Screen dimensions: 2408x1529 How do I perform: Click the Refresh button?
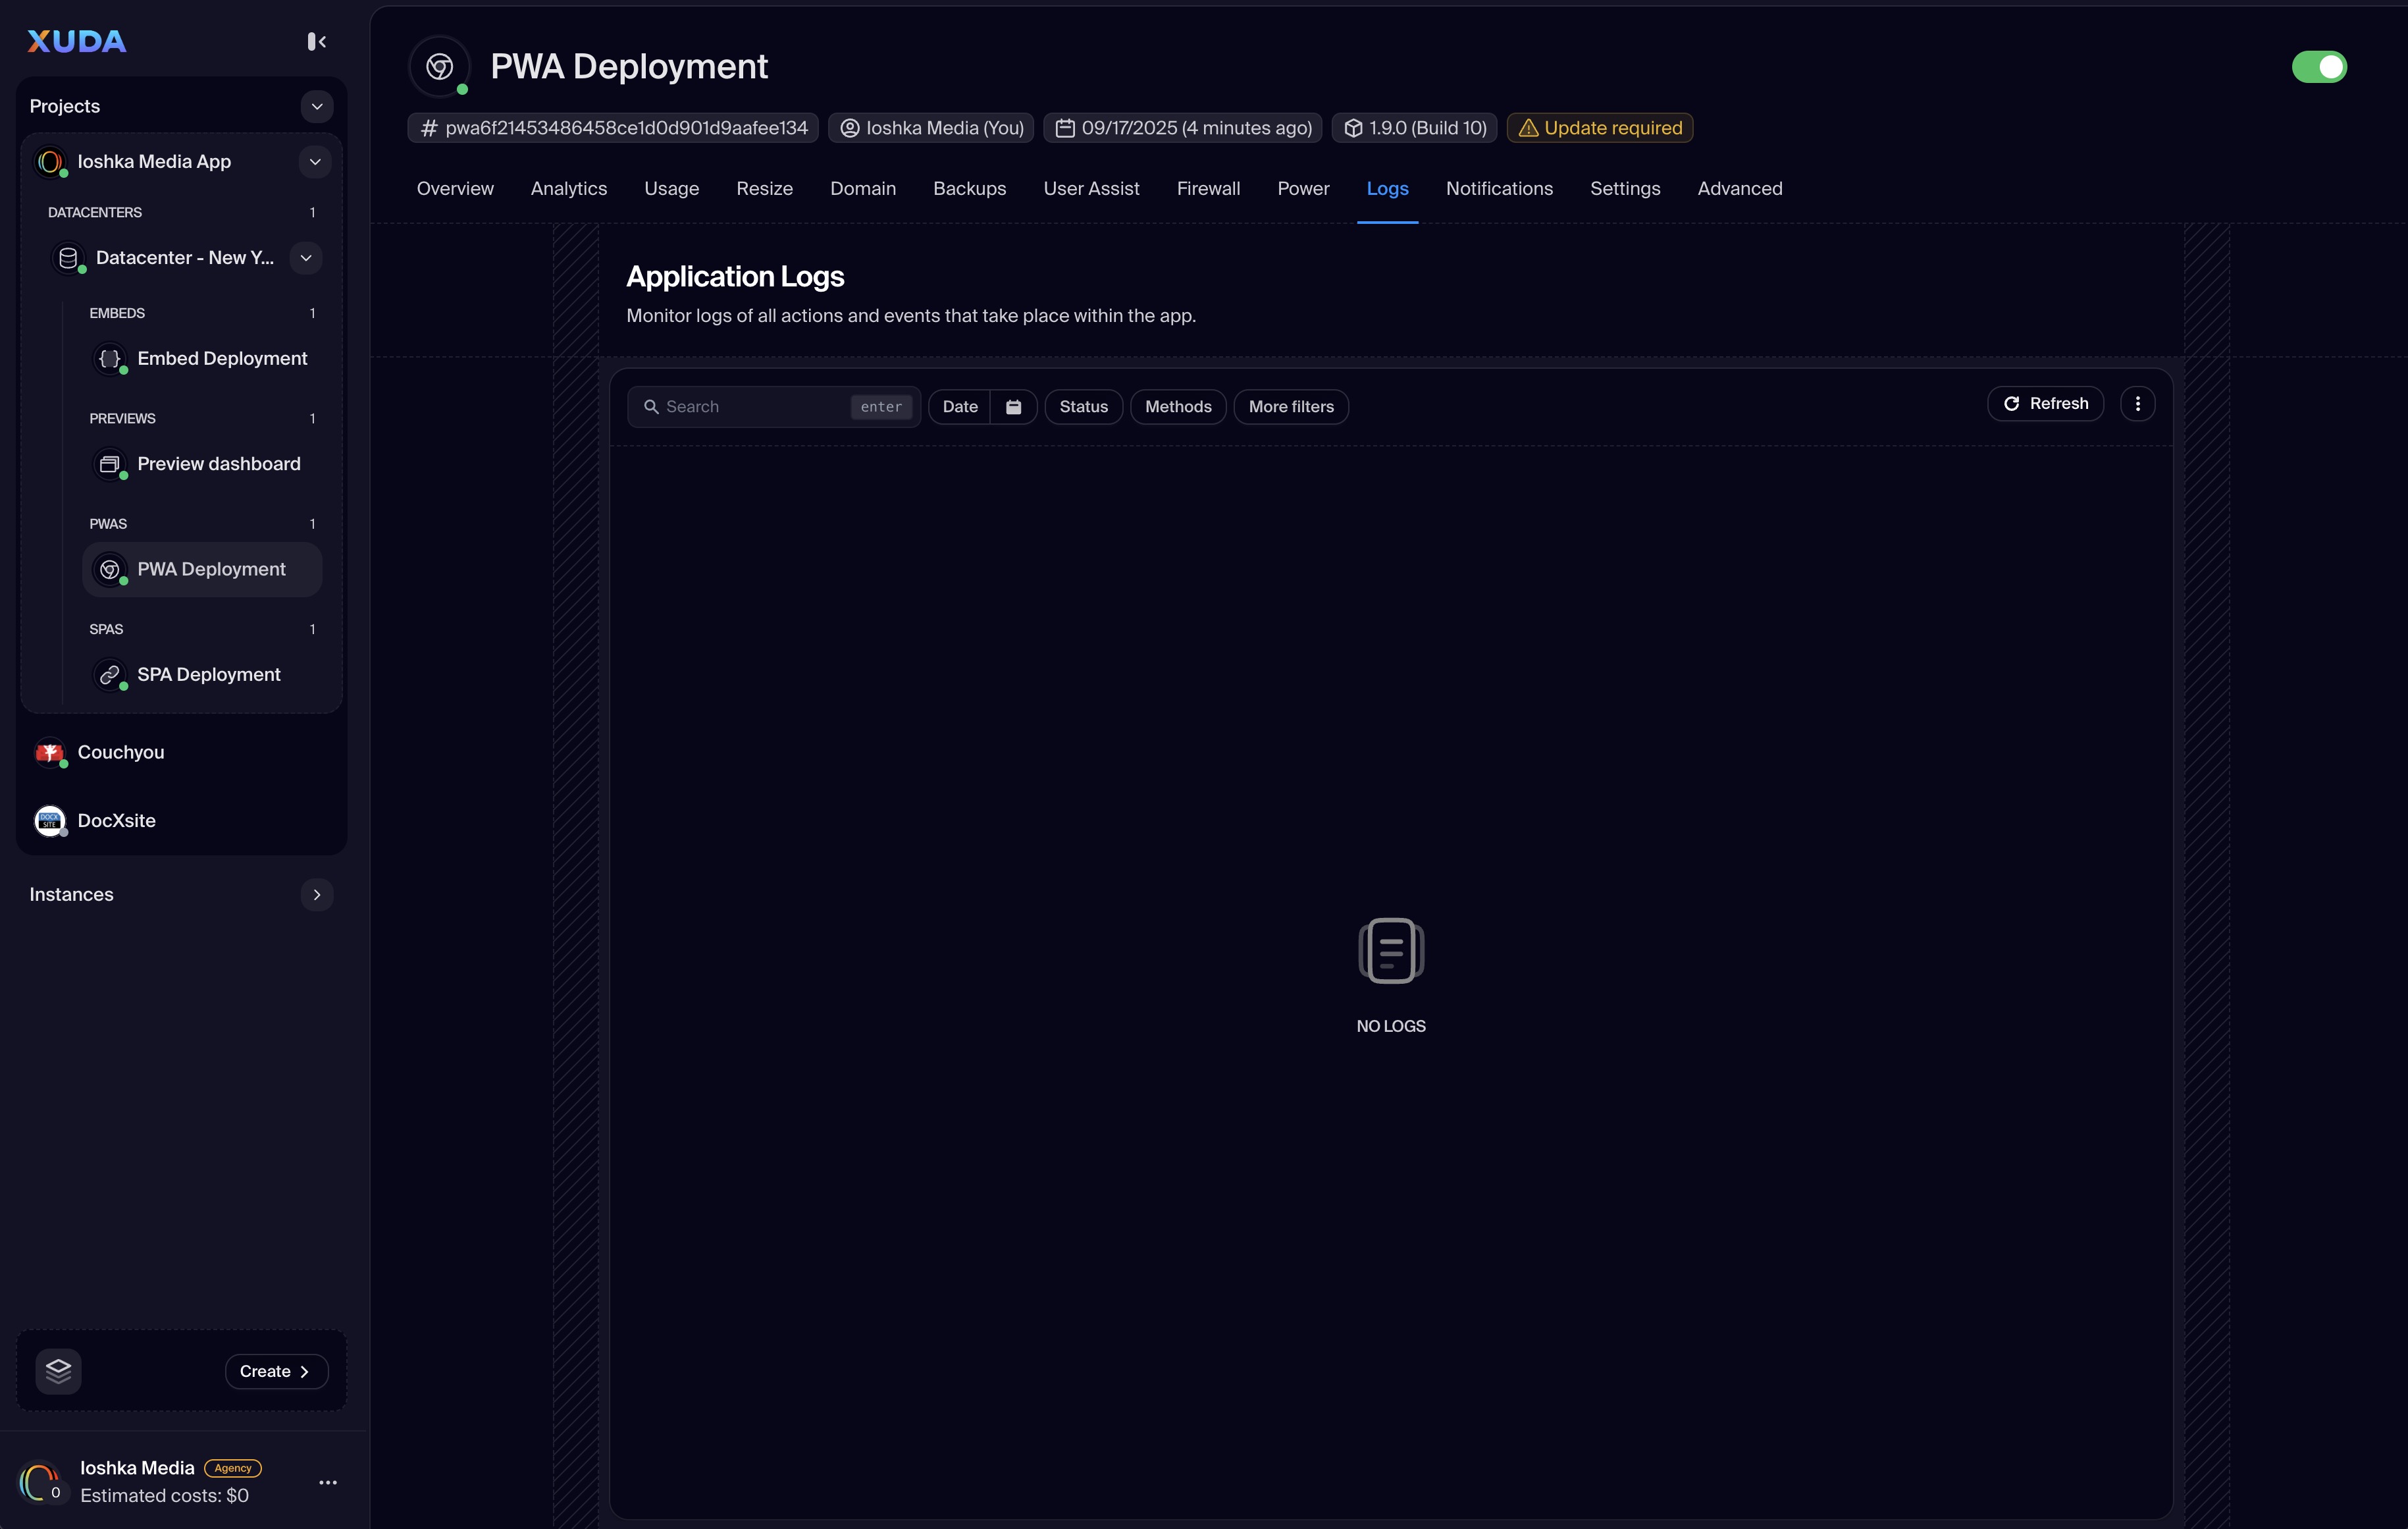click(x=2045, y=404)
